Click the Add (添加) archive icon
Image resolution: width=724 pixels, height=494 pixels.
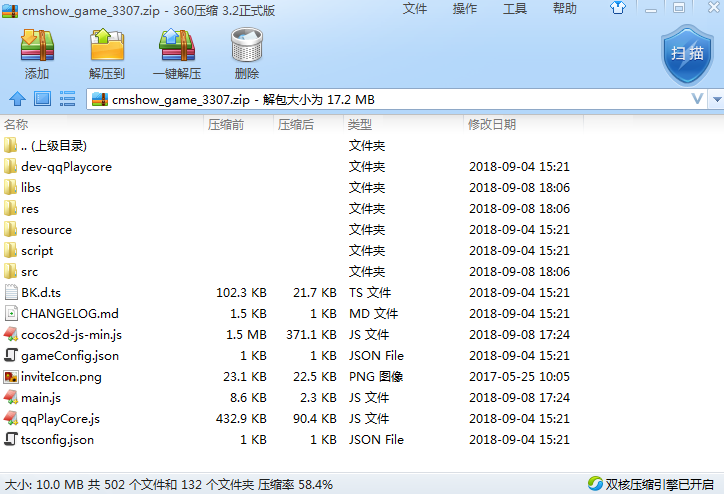tap(37, 45)
